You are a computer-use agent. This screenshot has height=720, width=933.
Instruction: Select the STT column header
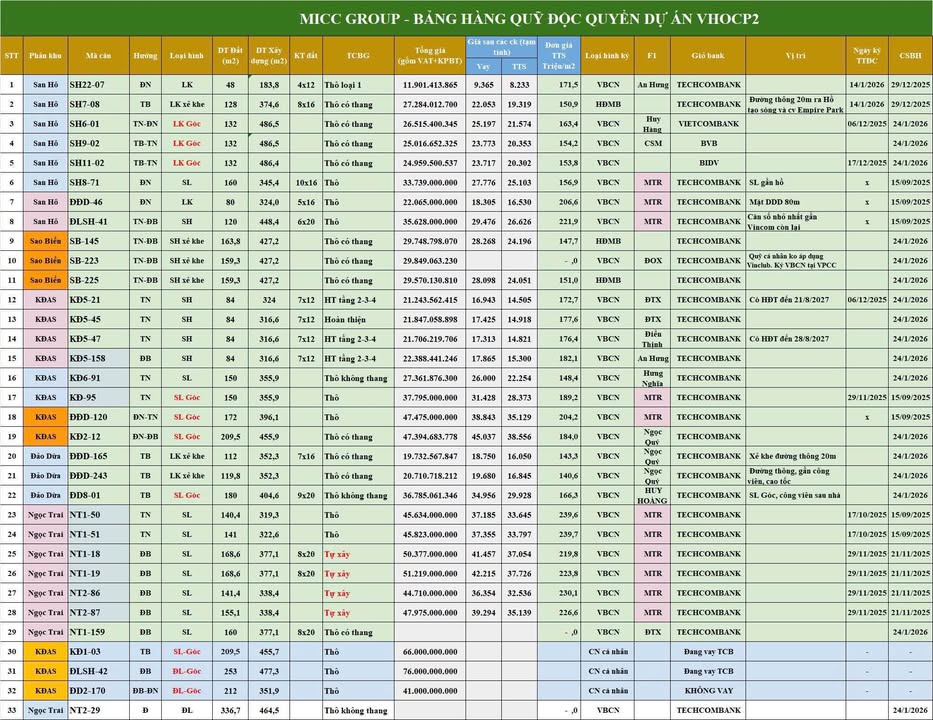point(11,56)
